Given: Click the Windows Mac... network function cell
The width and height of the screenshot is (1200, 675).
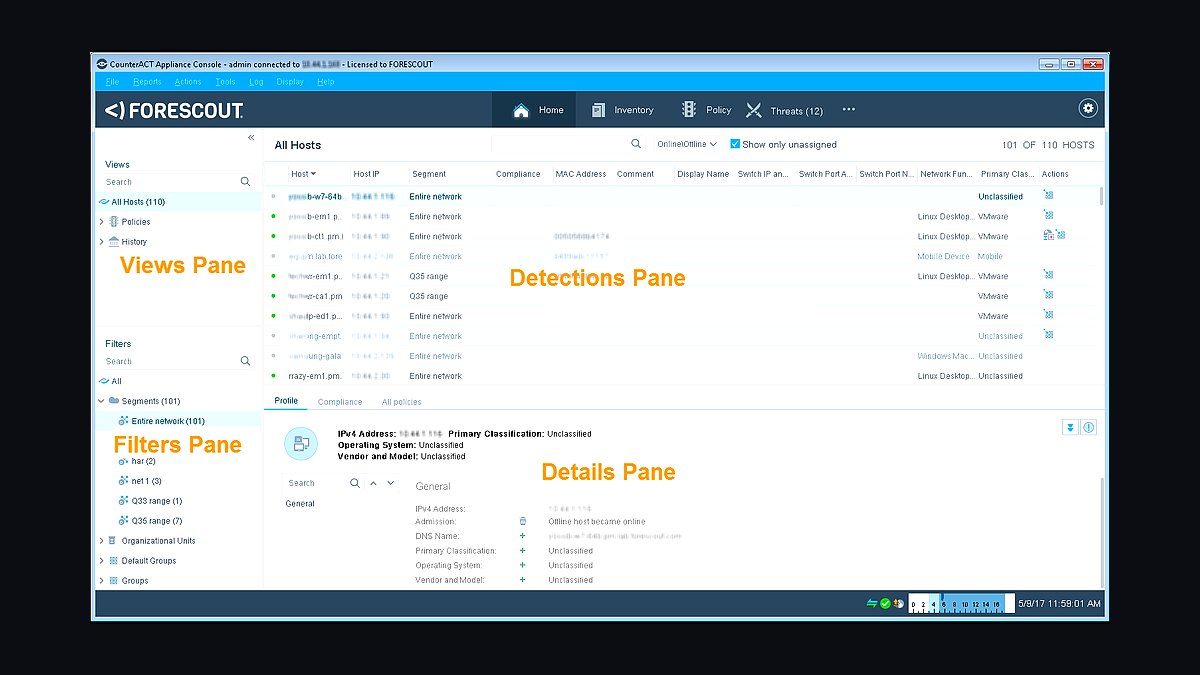Looking at the screenshot, I should (x=944, y=356).
